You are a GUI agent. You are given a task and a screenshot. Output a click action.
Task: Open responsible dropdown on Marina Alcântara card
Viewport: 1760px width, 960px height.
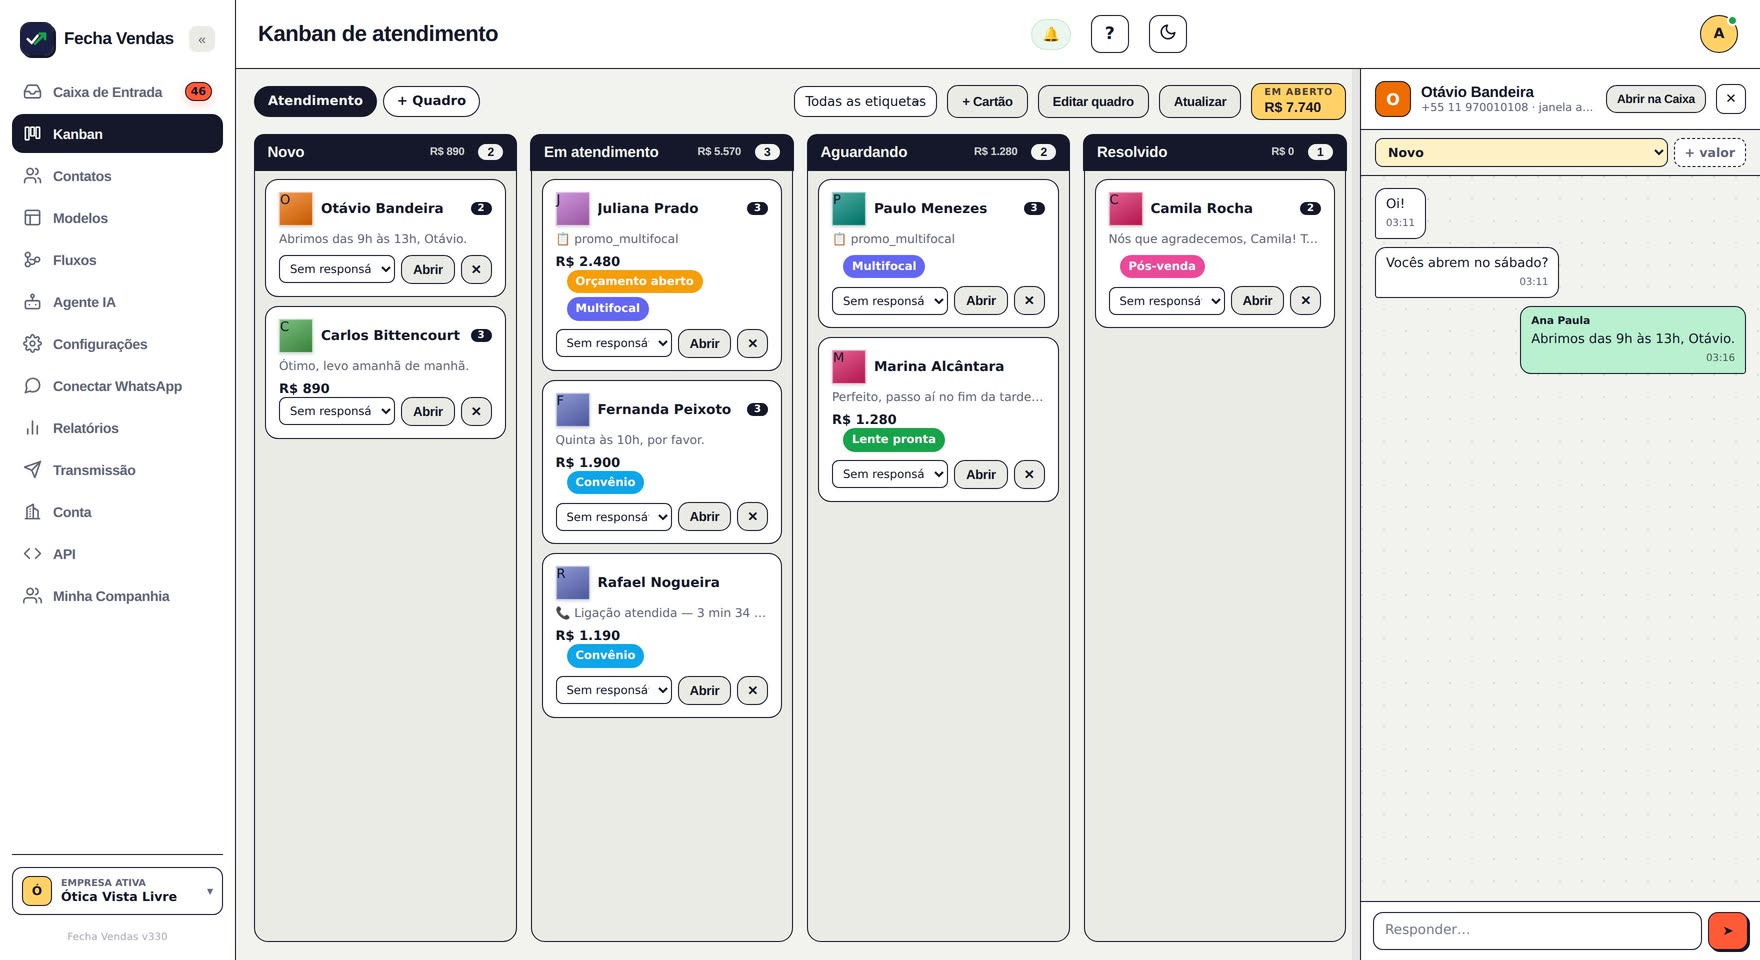(x=890, y=475)
